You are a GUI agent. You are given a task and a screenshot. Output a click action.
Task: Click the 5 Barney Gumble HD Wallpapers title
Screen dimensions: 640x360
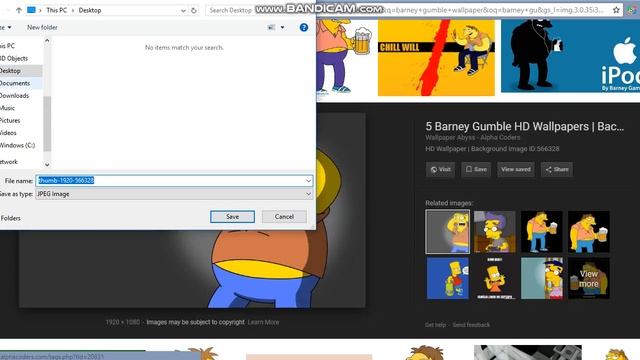coord(524,127)
